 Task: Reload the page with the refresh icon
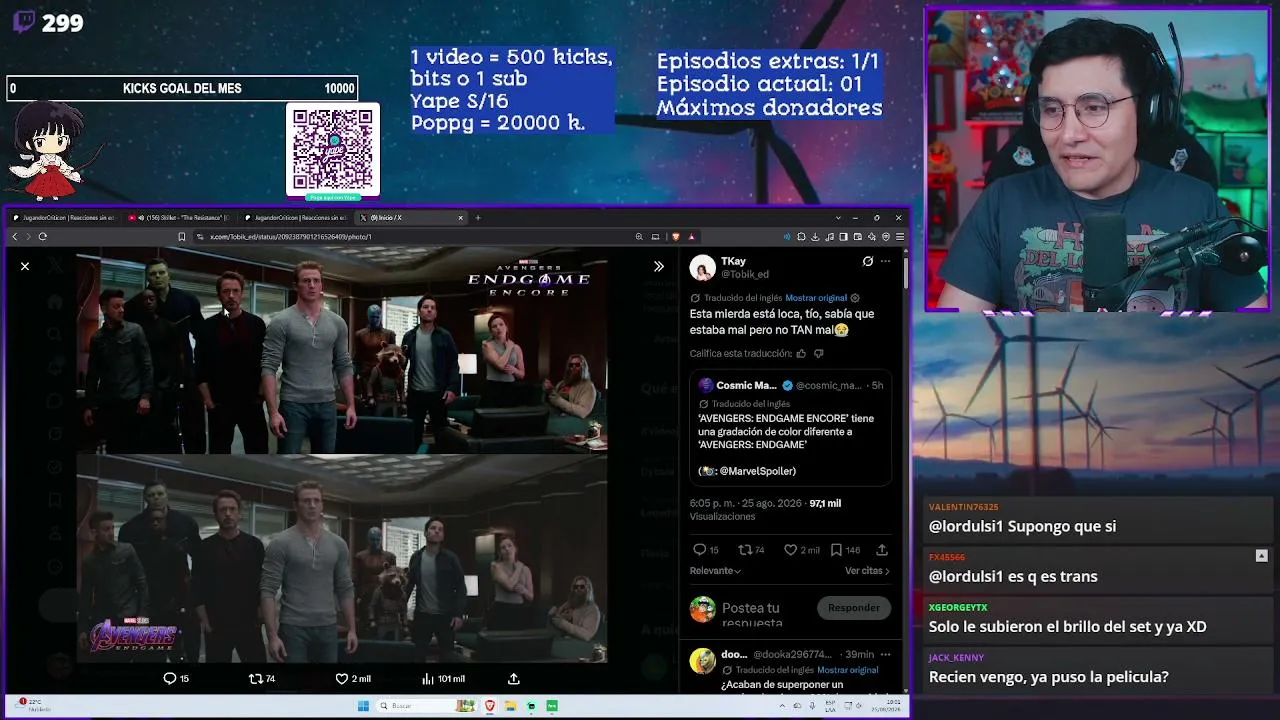tap(43, 237)
